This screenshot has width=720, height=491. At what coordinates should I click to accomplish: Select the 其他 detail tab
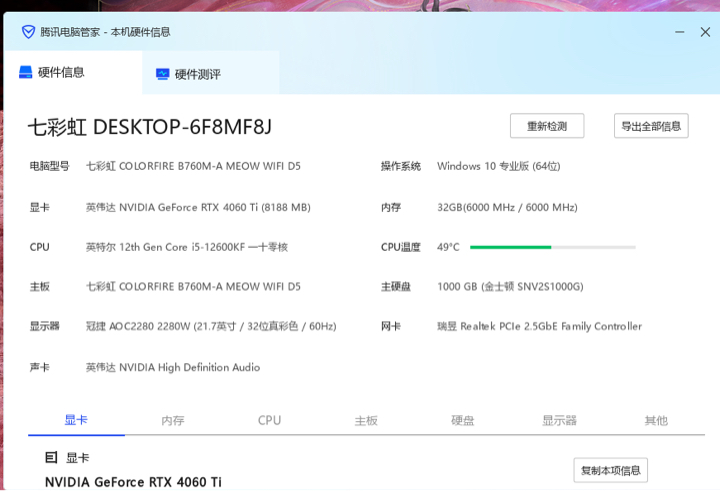click(656, 420)
